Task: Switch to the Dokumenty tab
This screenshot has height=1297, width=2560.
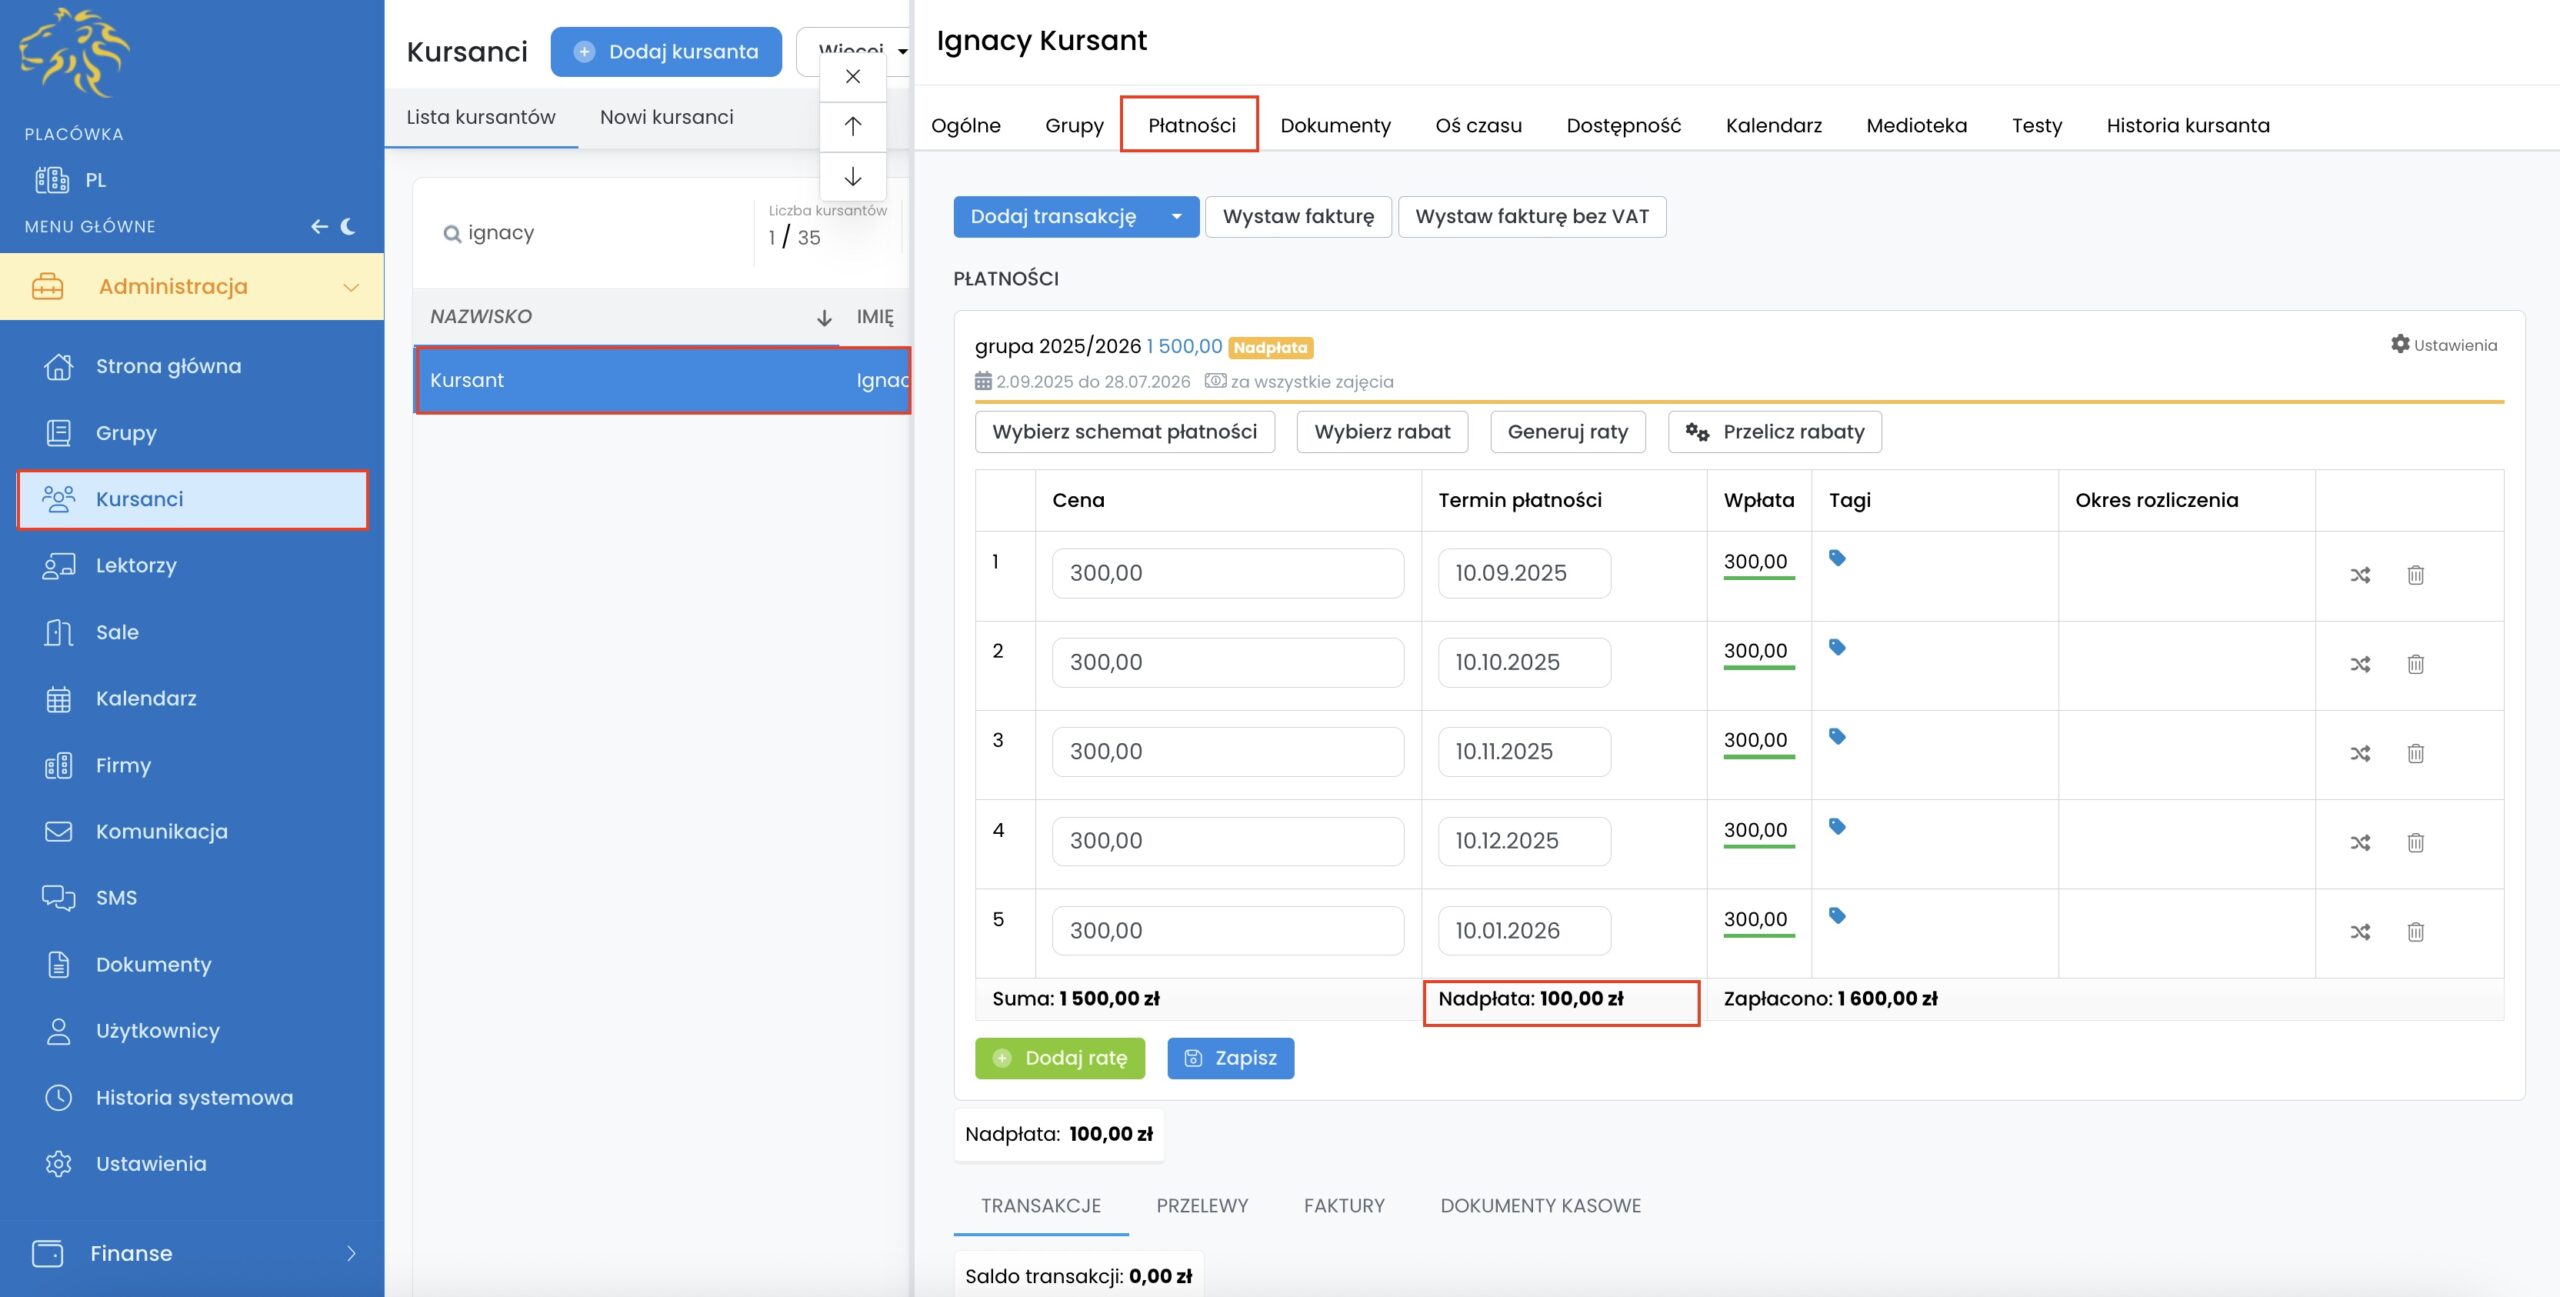Action: click(1335, 125)
